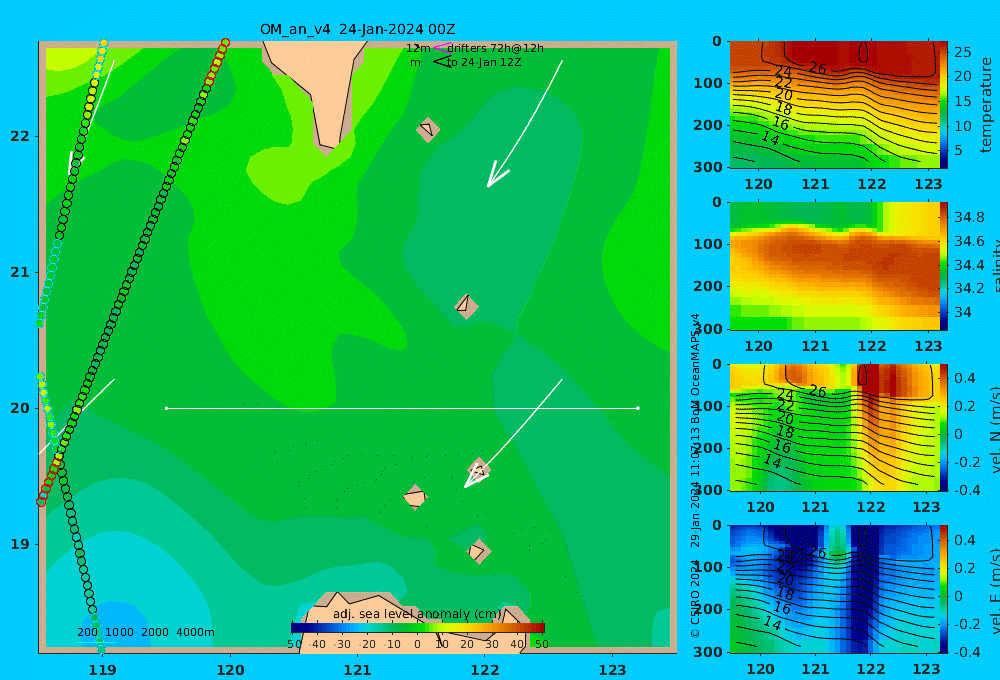Click latitude tick label 19 on main map
This screenshot has height=680, width=1000.
click(20, 544)
